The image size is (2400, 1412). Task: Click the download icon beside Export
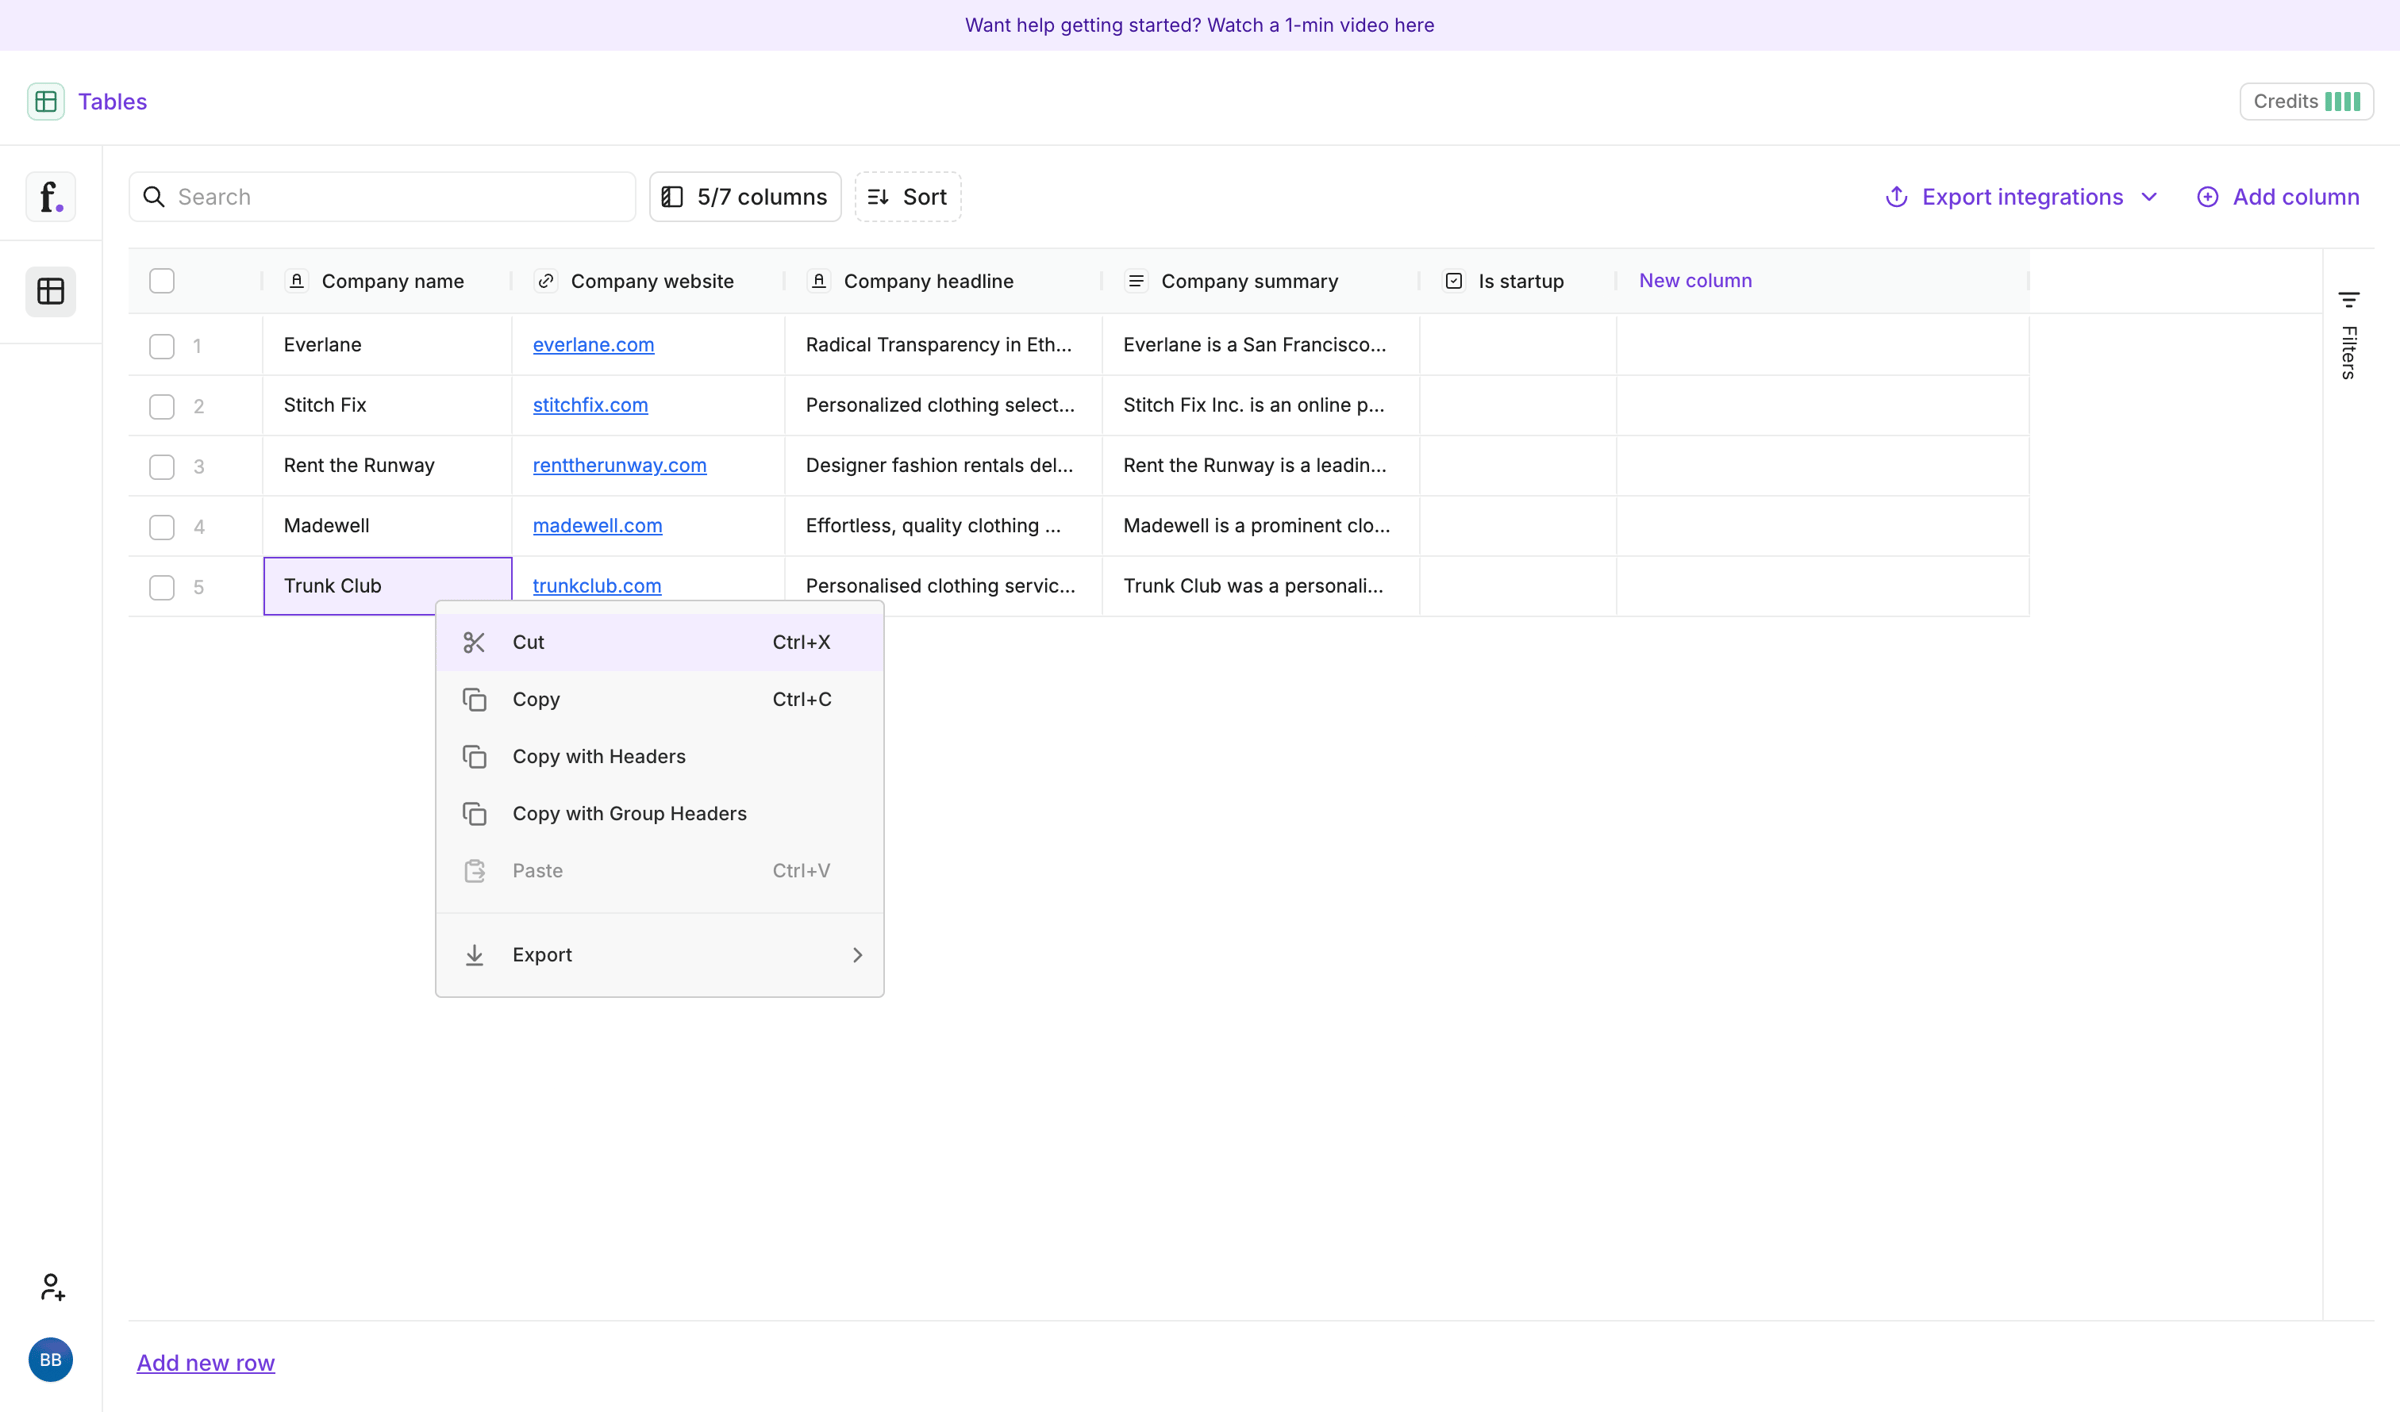click(x=474, y=955)
